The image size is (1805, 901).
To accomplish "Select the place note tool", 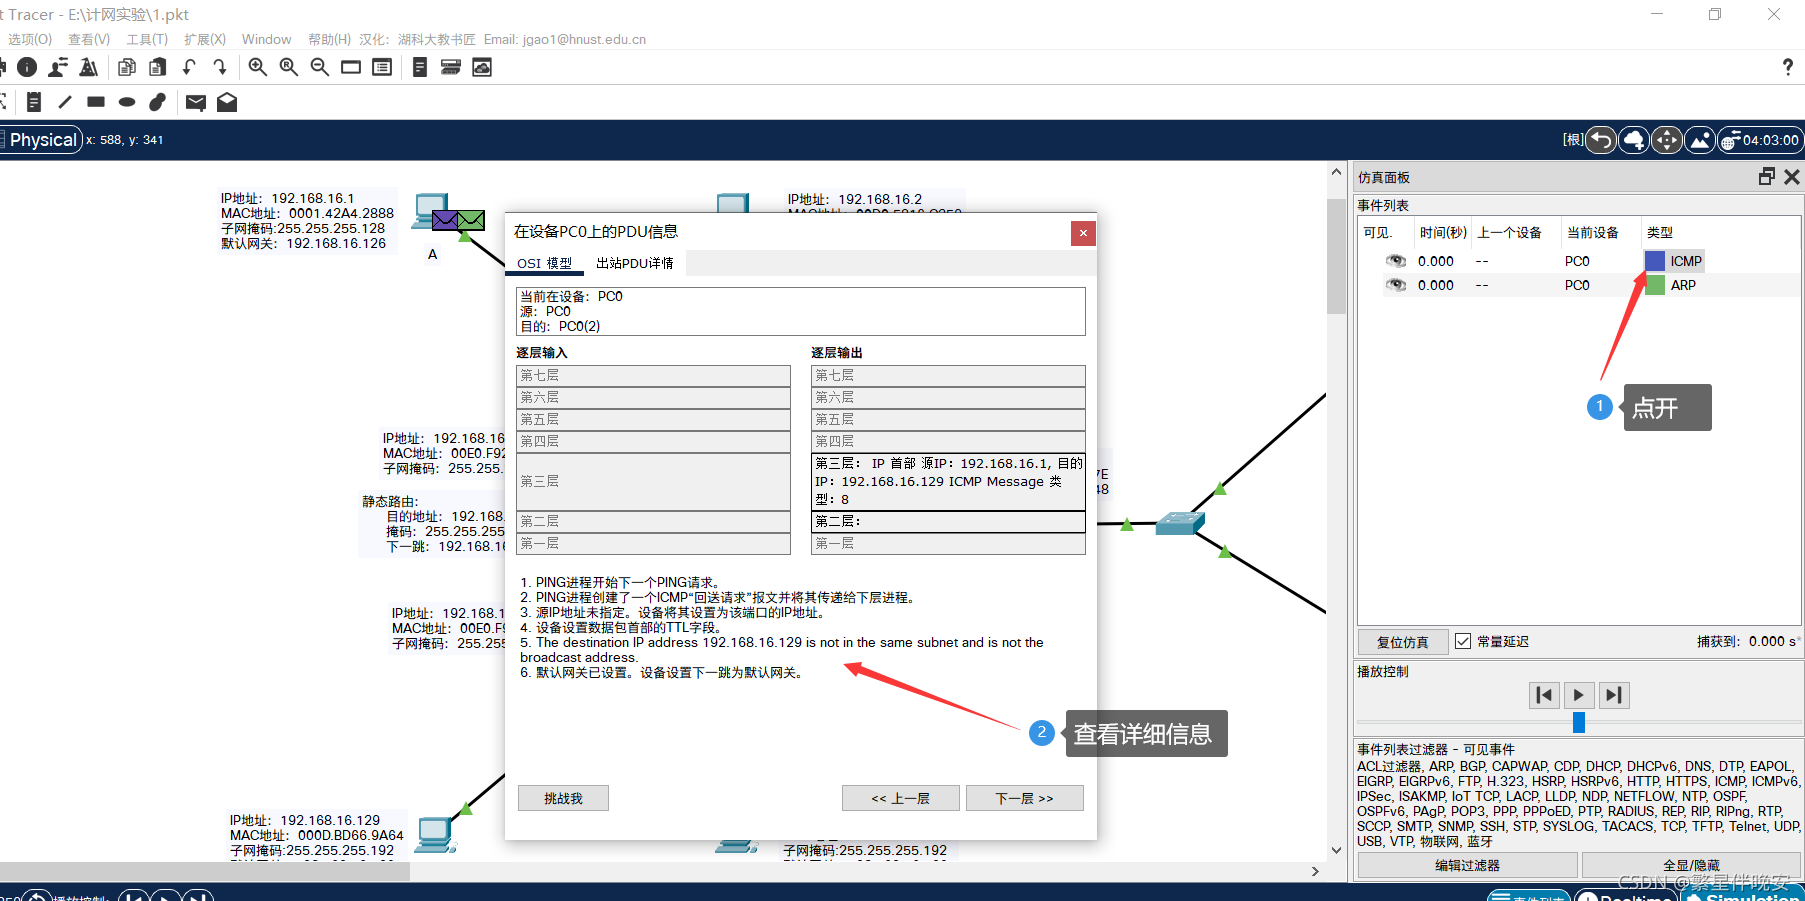I will coord(34,102).
